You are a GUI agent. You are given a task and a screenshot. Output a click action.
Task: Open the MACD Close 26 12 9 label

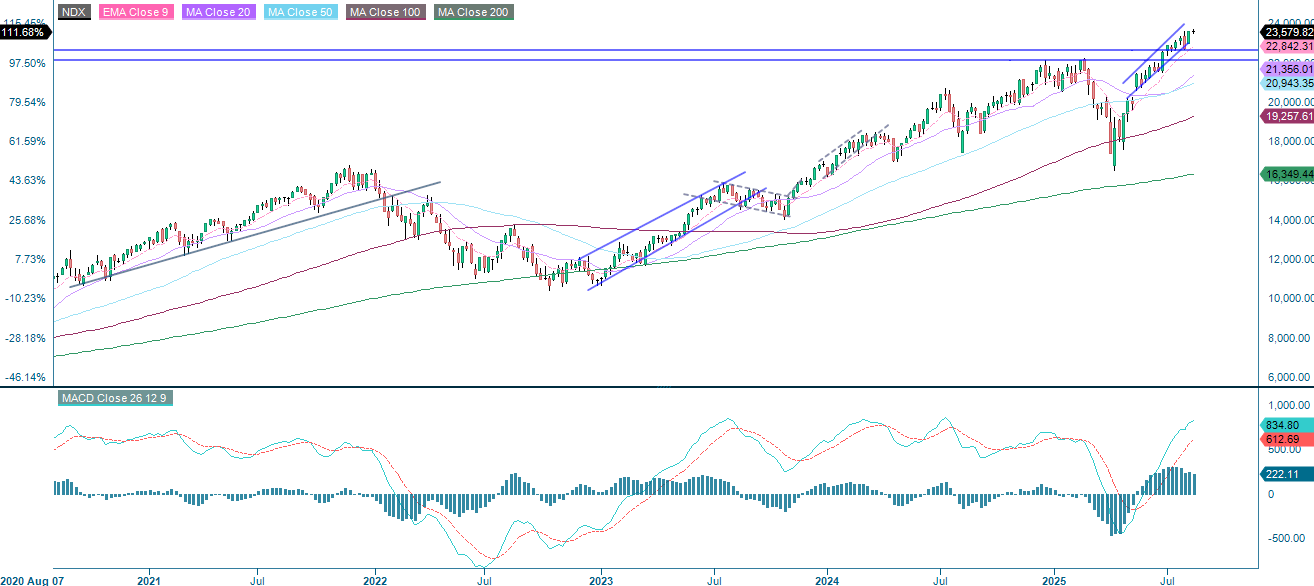coord(115,396)
